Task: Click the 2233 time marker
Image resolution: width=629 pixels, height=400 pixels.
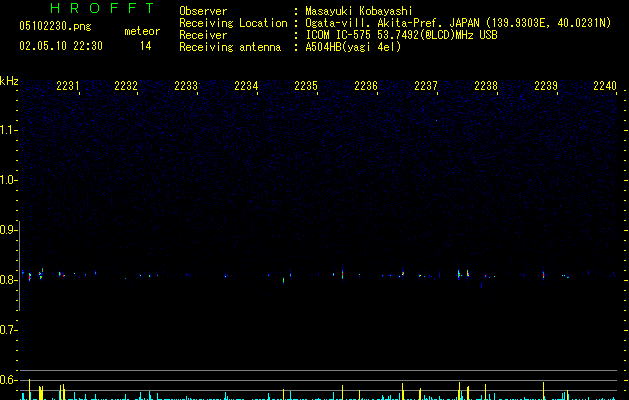Action: point(186,86)
